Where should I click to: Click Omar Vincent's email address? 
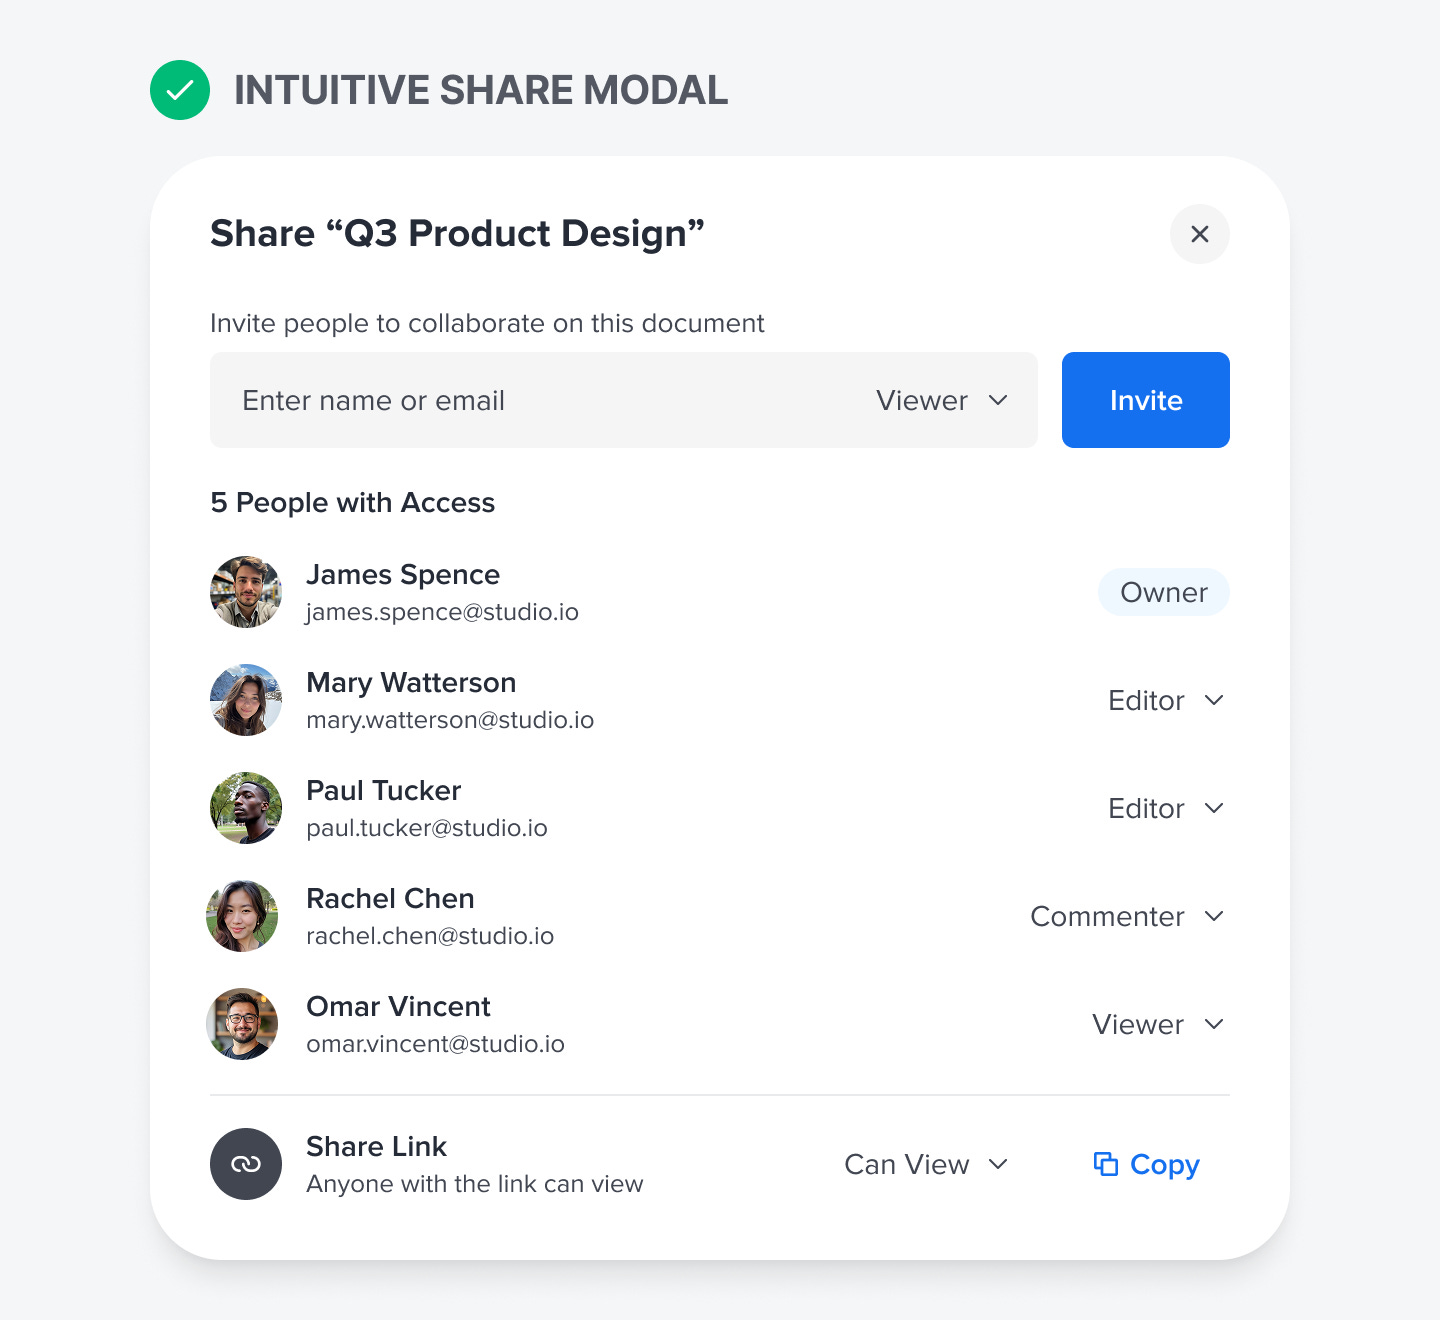[x=435, y=1044]
